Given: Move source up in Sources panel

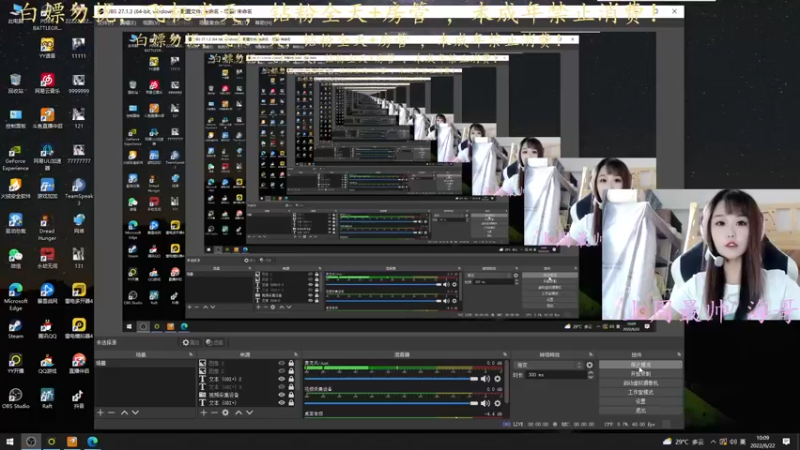Looking at the screenshot, I should click(238, 412).
